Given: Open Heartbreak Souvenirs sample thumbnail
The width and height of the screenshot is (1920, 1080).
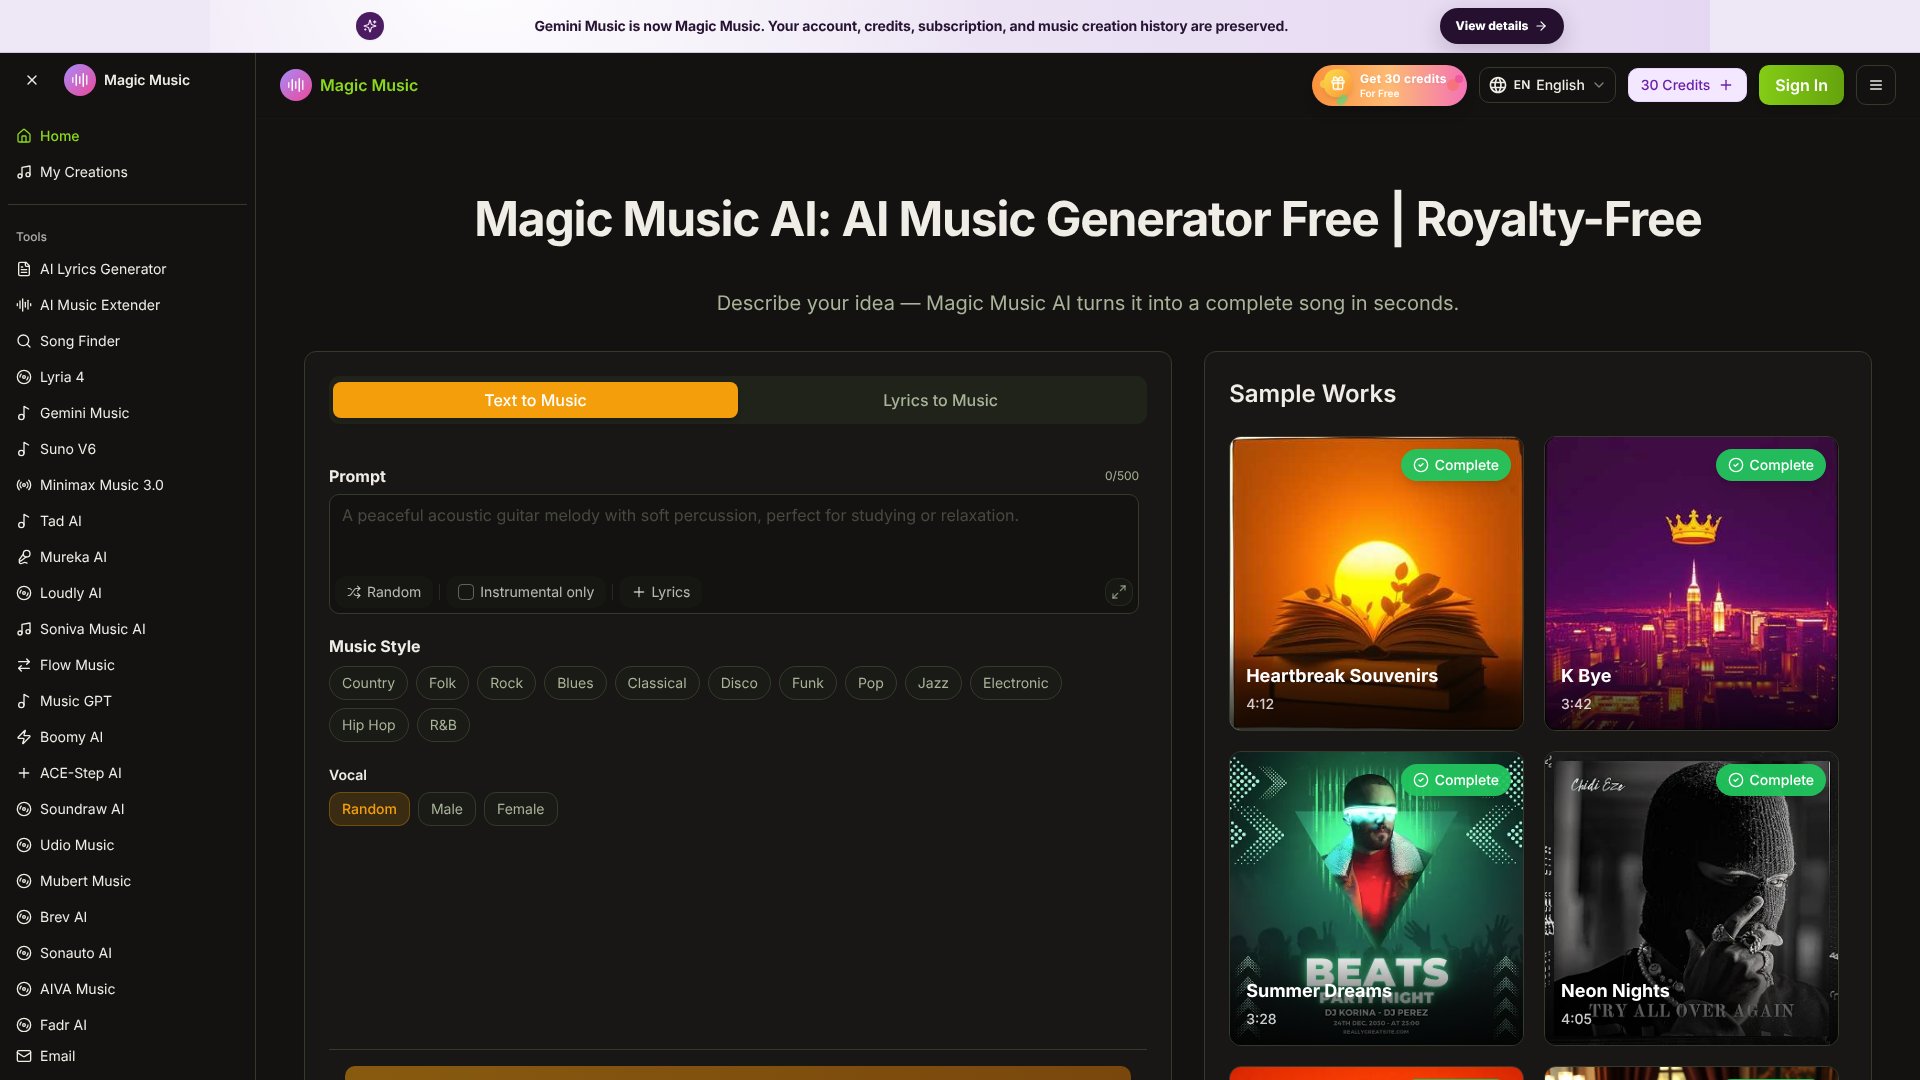Looking at the screenshot, I should click(1376, 583).
